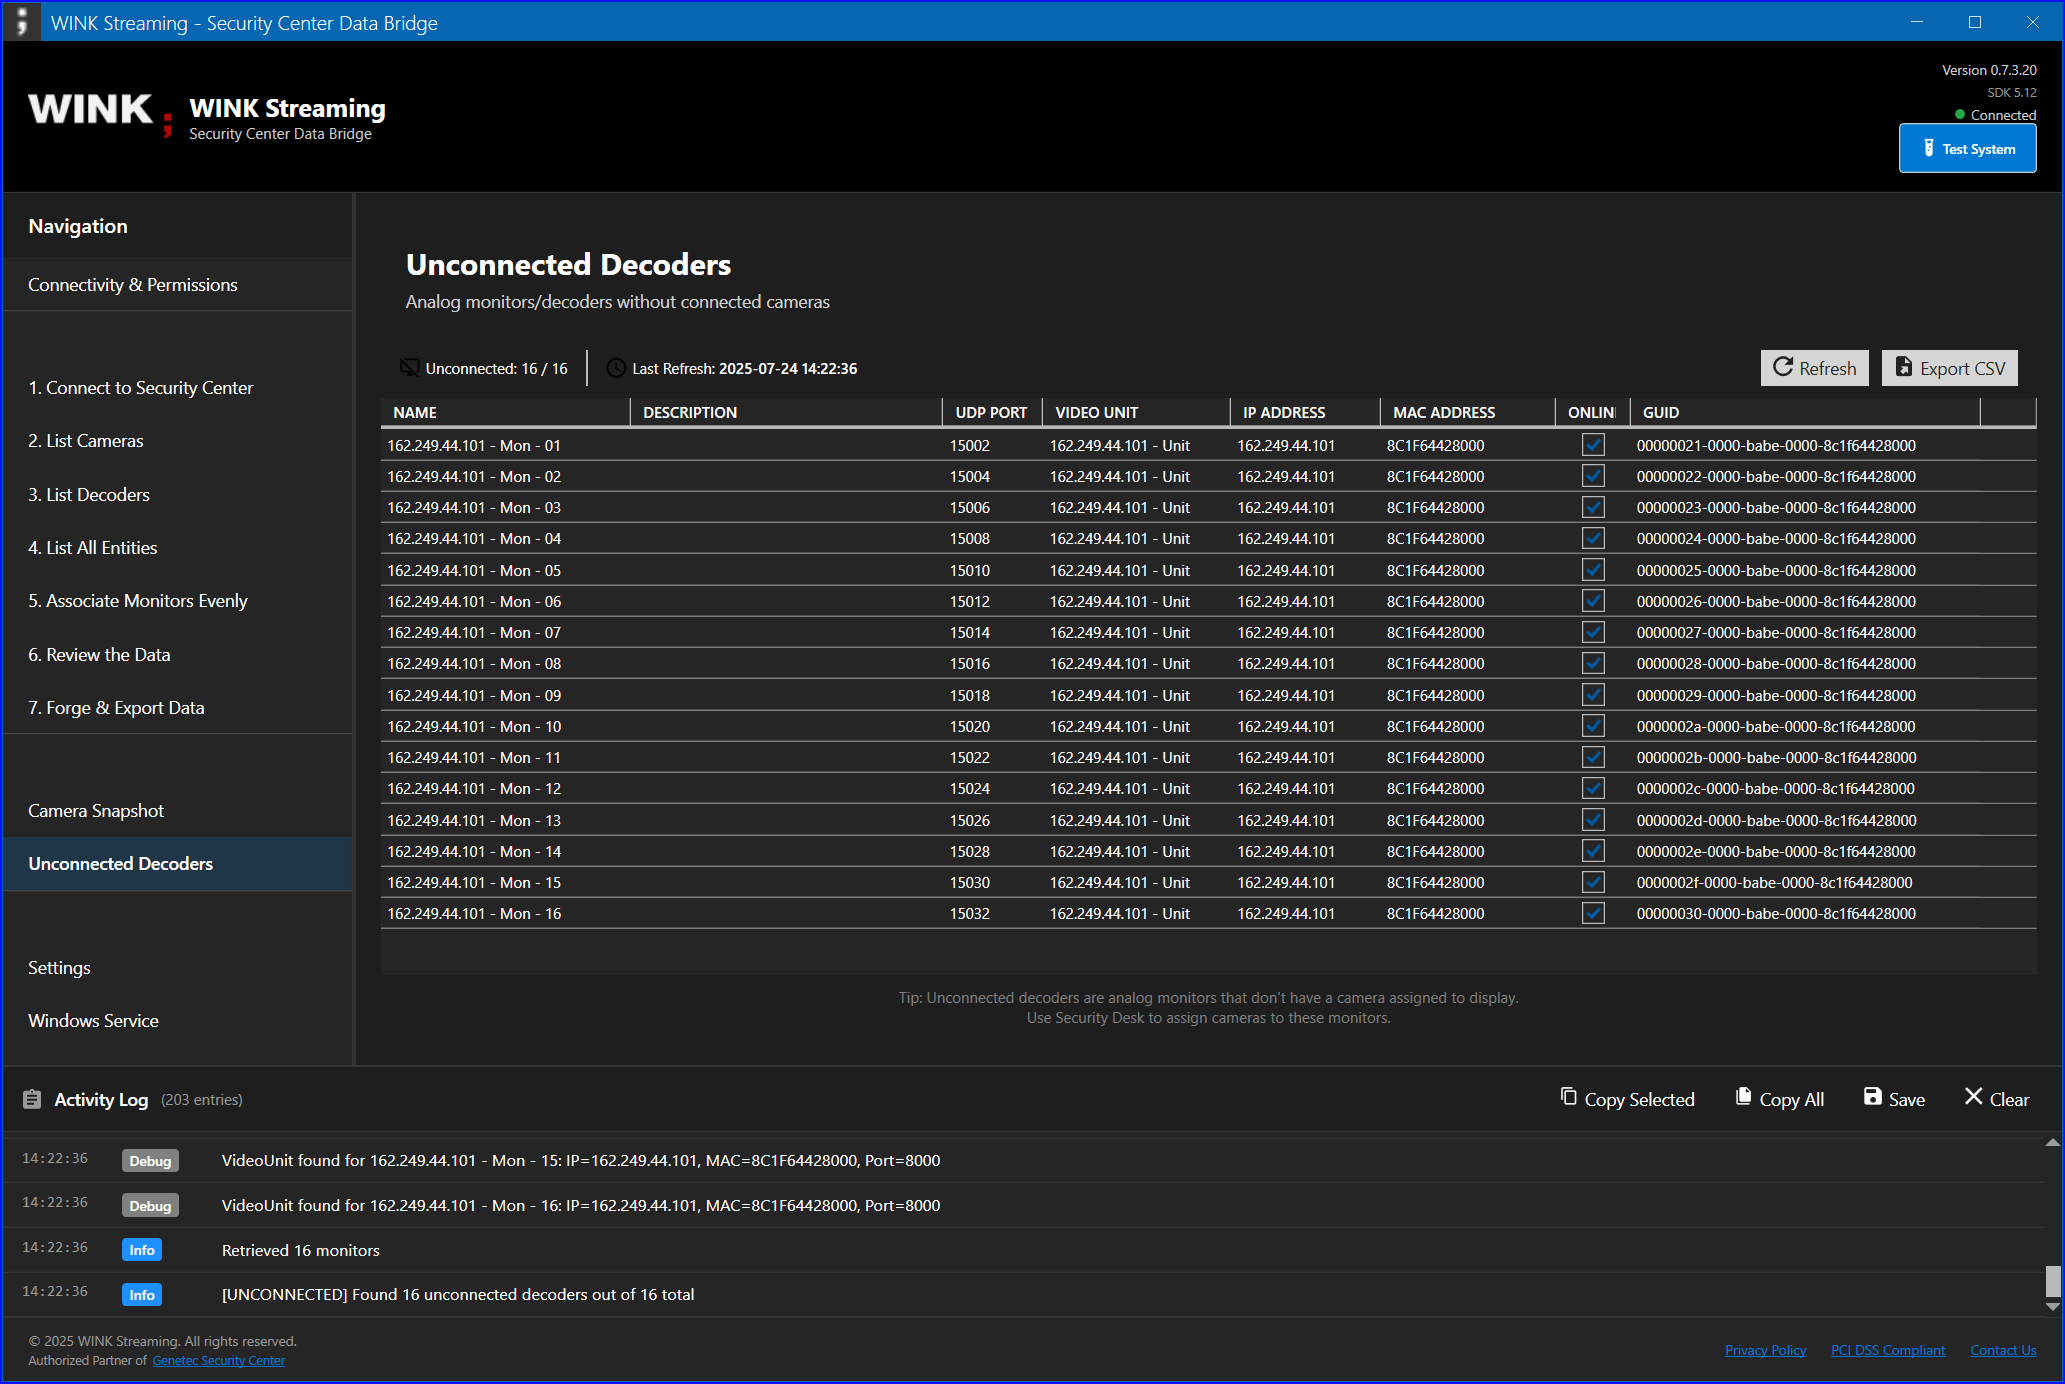Toggle Online checkbox for Mon - 16
The width and height of the screenshot is (2065, 1384).
[1593, 913]
